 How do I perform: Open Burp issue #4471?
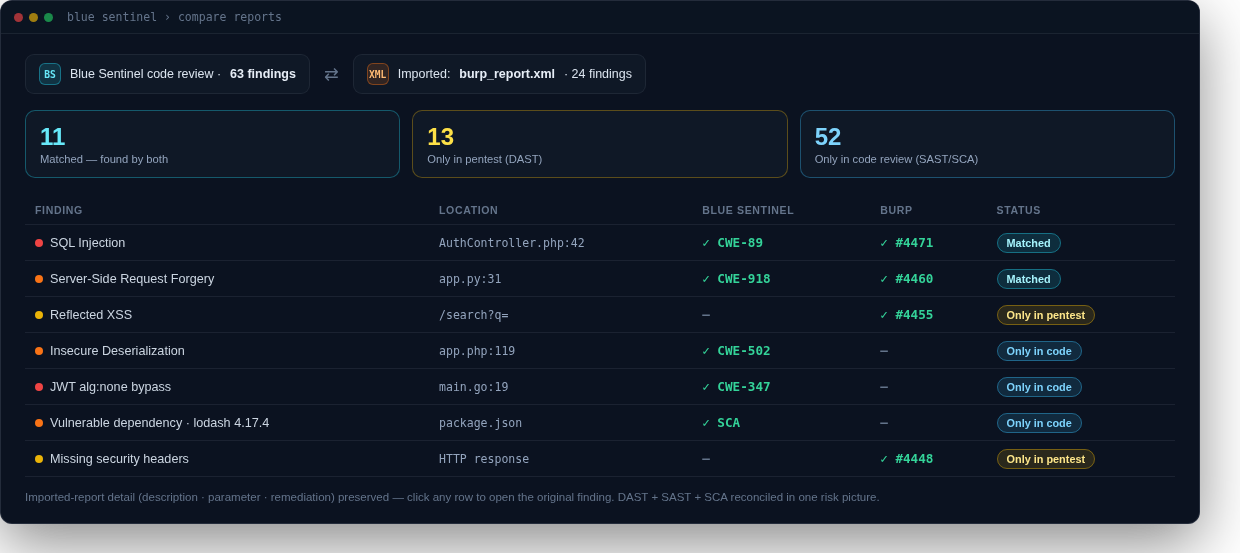coord(914,243)
